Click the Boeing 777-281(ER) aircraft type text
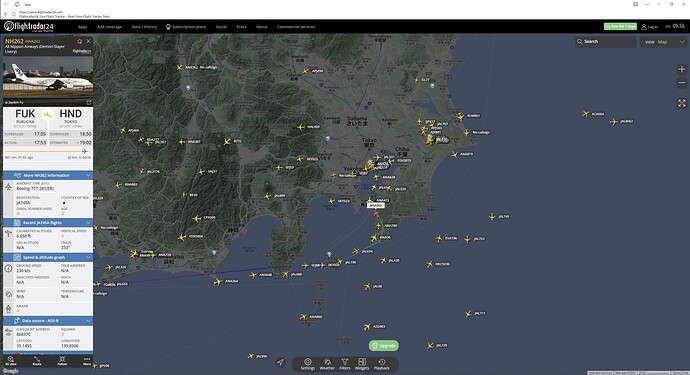 35,188
